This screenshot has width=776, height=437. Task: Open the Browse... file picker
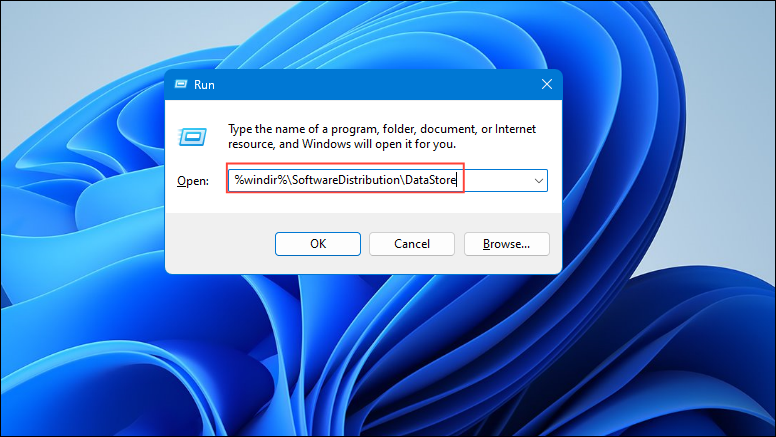506,244
